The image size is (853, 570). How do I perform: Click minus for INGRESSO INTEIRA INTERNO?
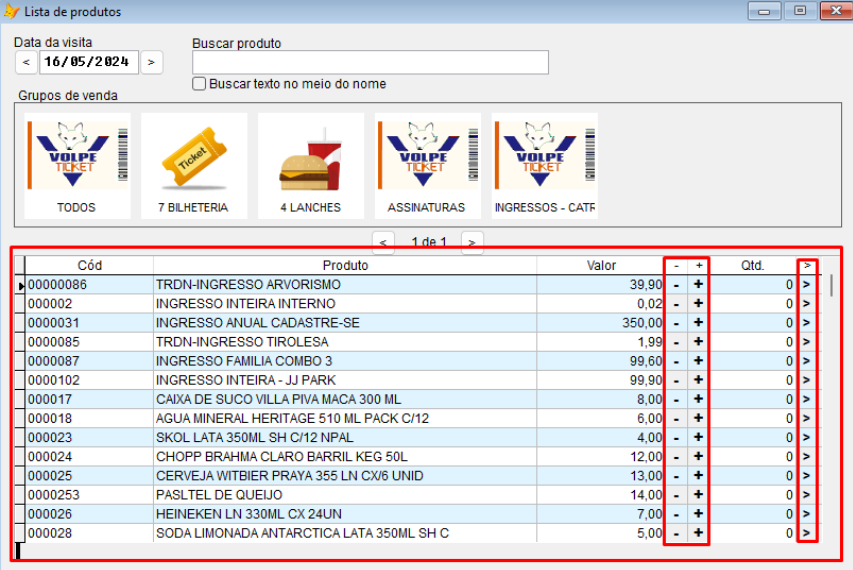pyautogui.click(x=676, y=304)
